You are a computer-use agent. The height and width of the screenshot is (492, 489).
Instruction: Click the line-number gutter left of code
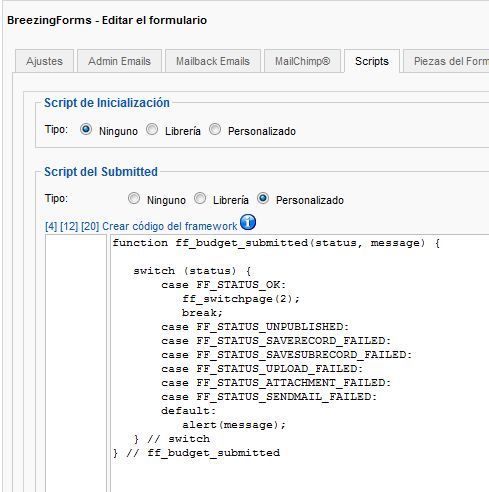click(76, 363)
